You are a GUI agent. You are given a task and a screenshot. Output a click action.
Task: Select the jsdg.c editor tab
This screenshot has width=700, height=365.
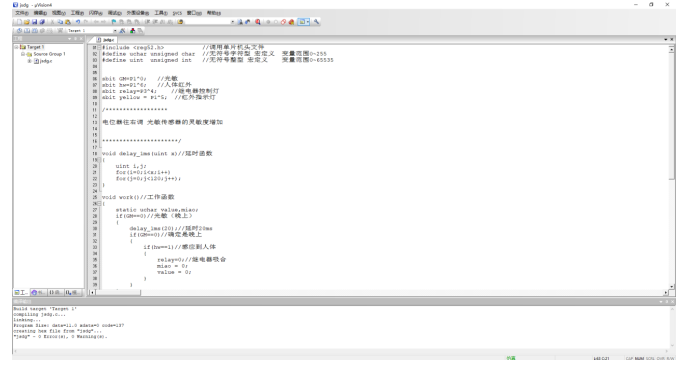coord(106,40)
